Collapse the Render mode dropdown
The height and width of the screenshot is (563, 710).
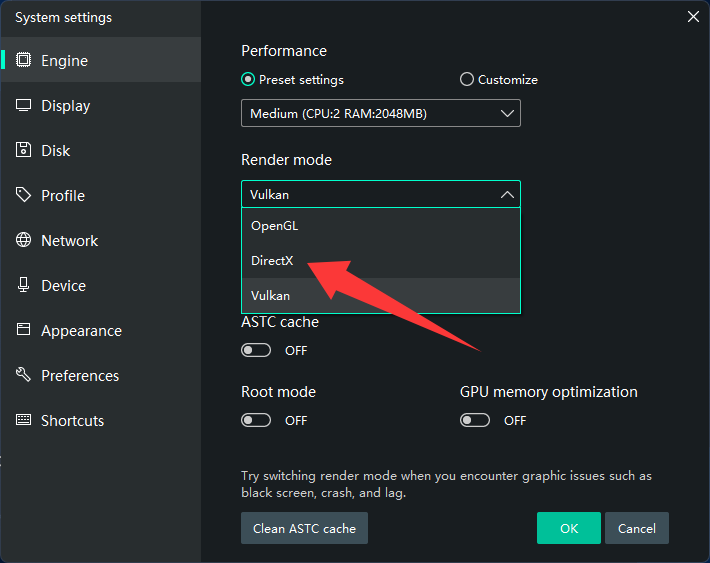pyautogui.click(x=380, y=195)
